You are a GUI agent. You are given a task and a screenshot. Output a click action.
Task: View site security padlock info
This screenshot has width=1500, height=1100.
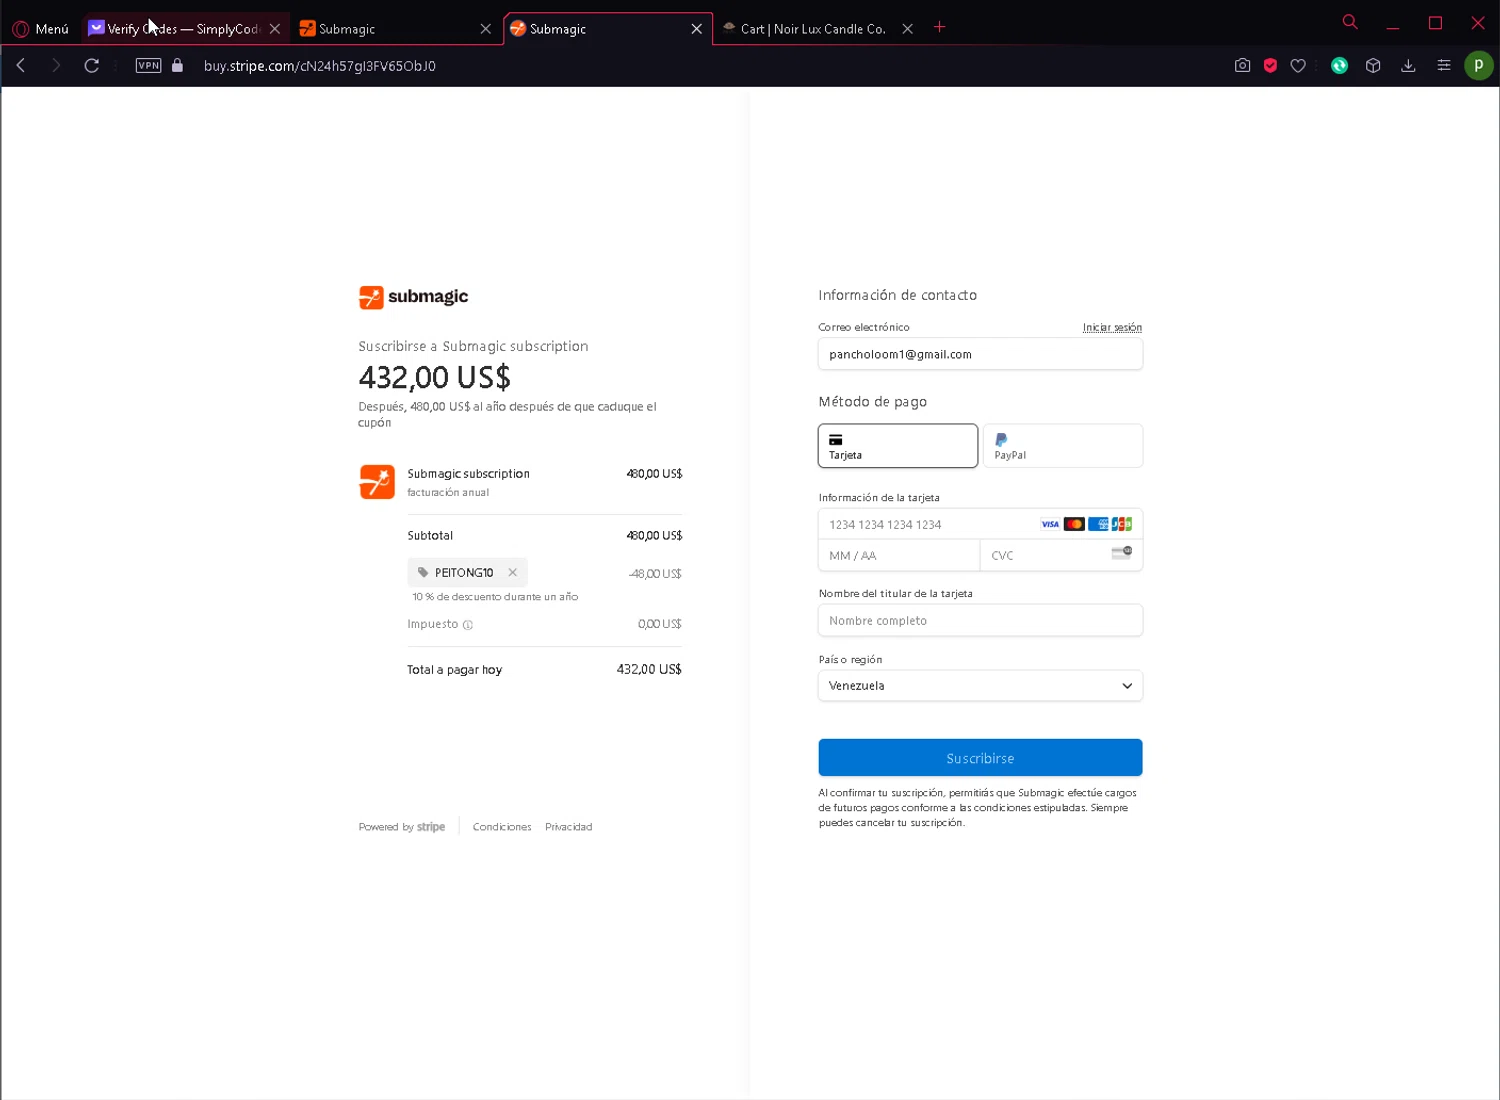click(x=177, y=65)
